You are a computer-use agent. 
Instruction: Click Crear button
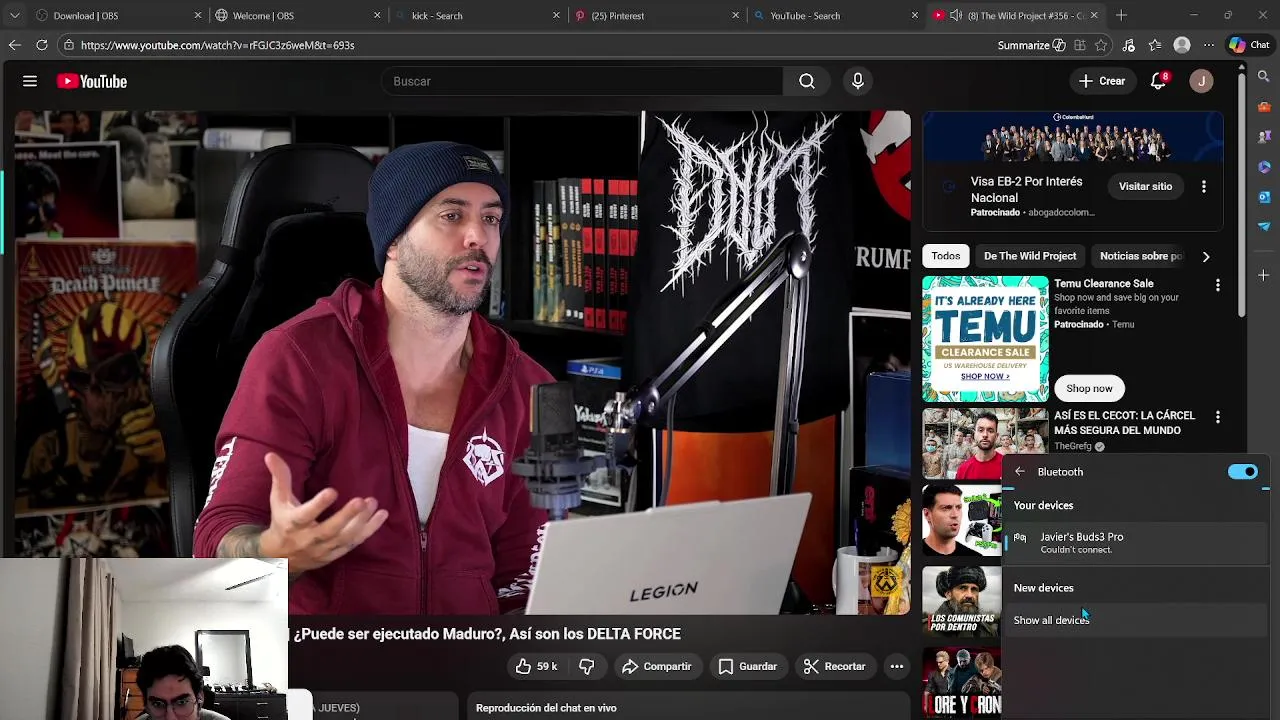pos(1102,81)
